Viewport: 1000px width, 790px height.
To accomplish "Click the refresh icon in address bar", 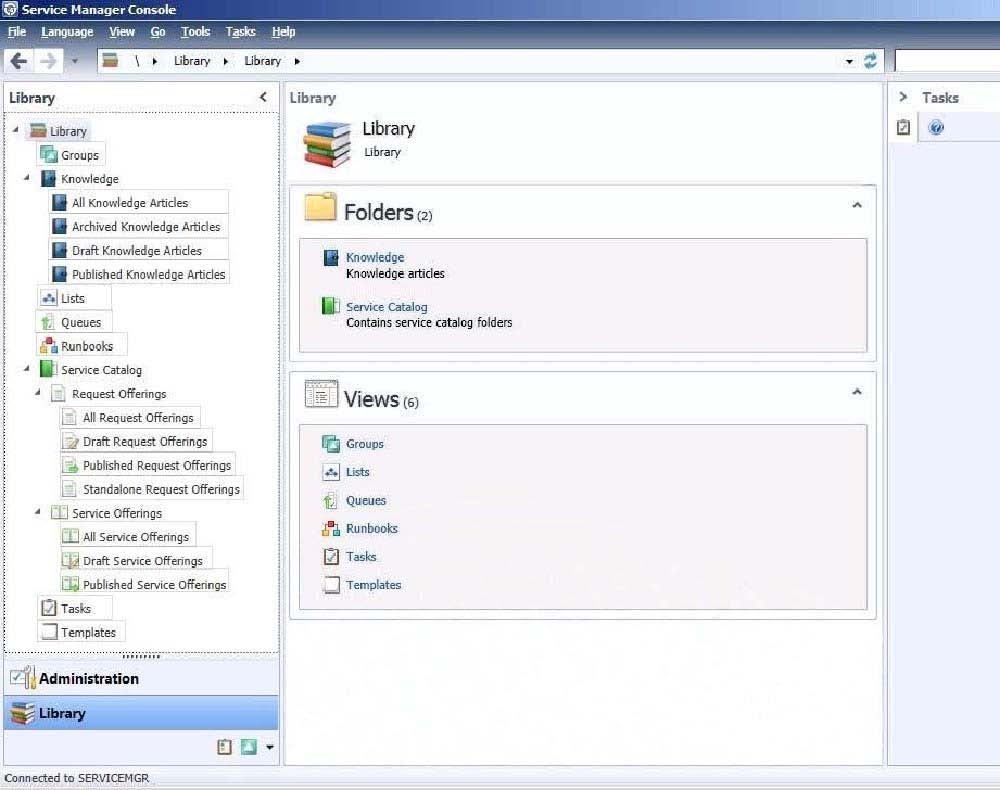I will pyautogui.click(x=870, y=61).
